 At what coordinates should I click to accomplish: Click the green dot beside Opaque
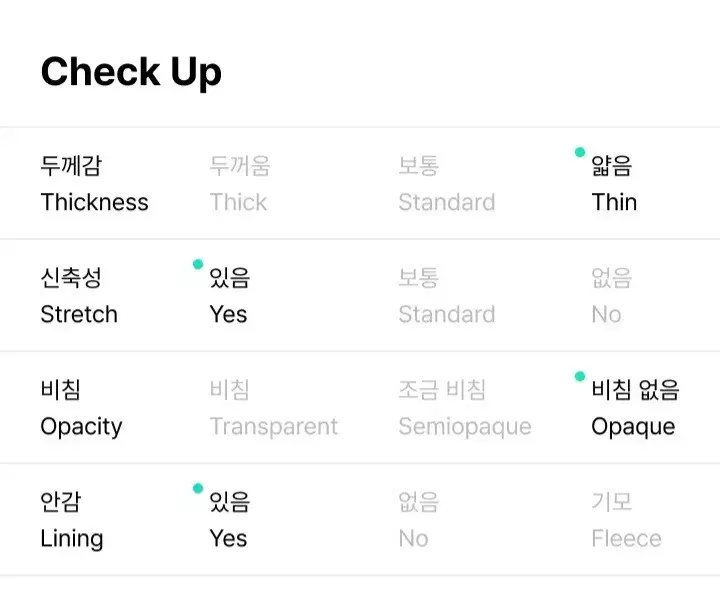(580, 376)
